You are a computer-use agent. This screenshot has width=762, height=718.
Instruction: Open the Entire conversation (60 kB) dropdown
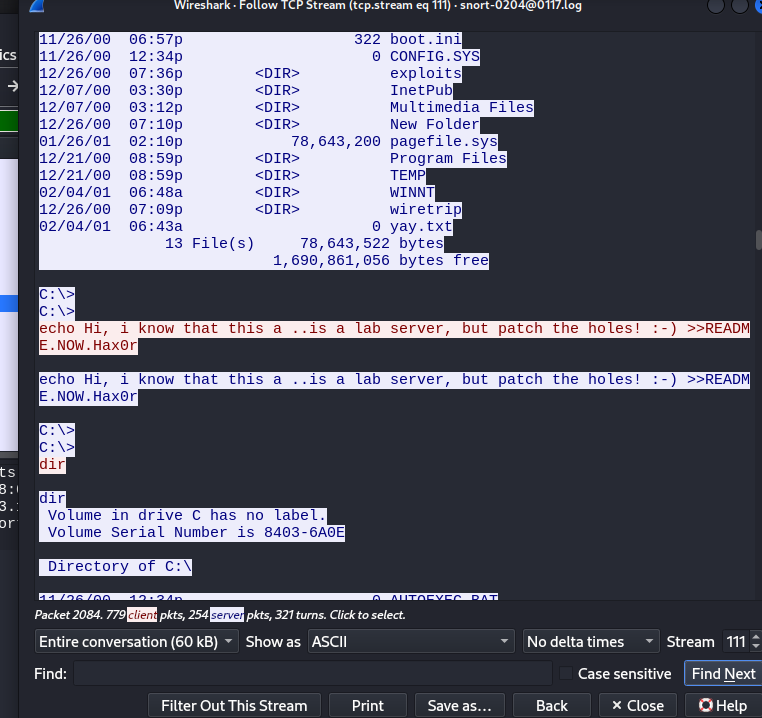coord(137,642)
